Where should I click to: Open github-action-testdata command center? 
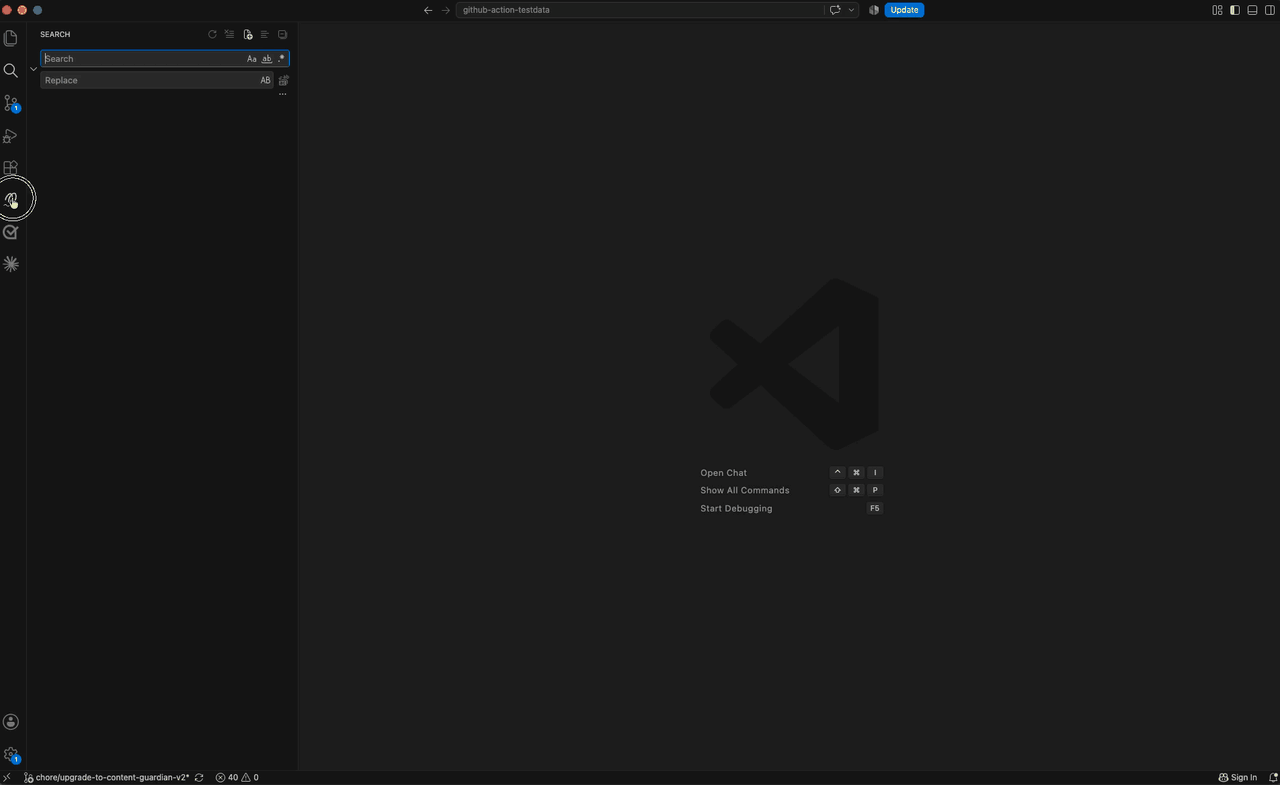tap(640, 10)
